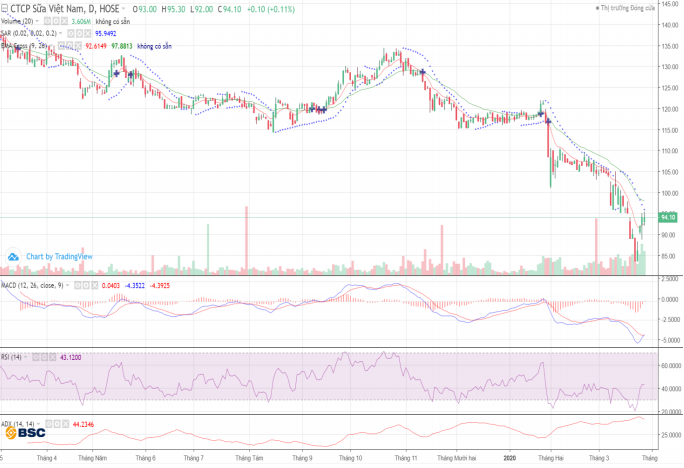Hide the RSI (14) indicator with its eye icon
Viewport: 684px width, 468px height.
pyautogui.click(x=36, y=357)
